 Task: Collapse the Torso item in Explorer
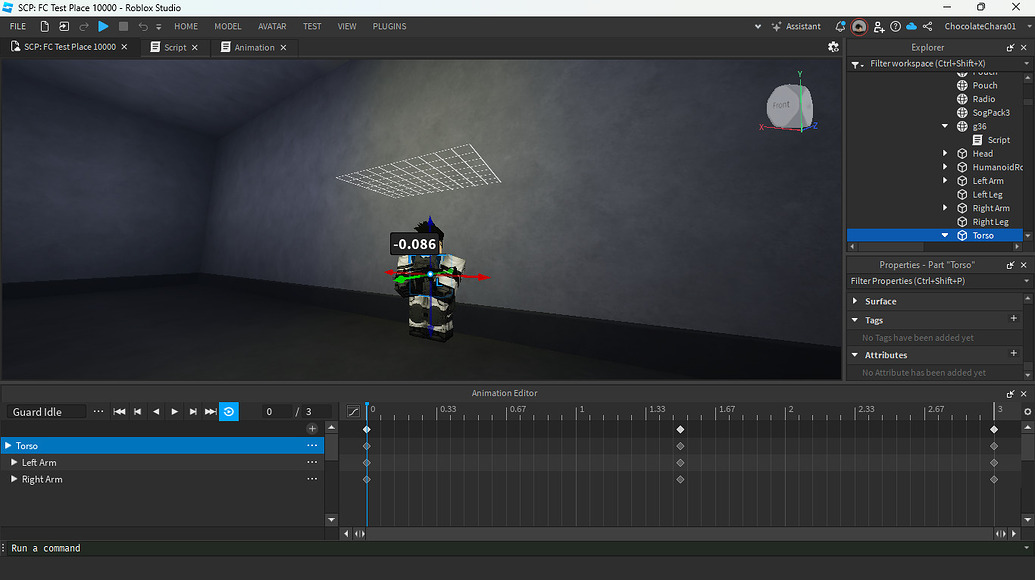pos(944,235)
